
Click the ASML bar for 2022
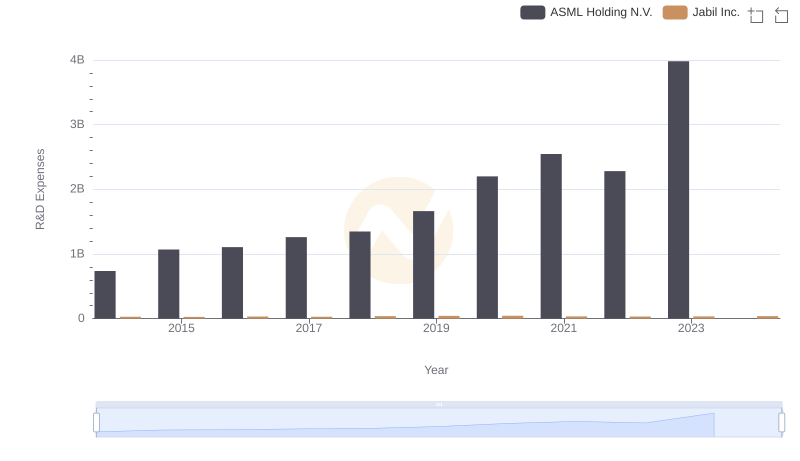[614, 245]
